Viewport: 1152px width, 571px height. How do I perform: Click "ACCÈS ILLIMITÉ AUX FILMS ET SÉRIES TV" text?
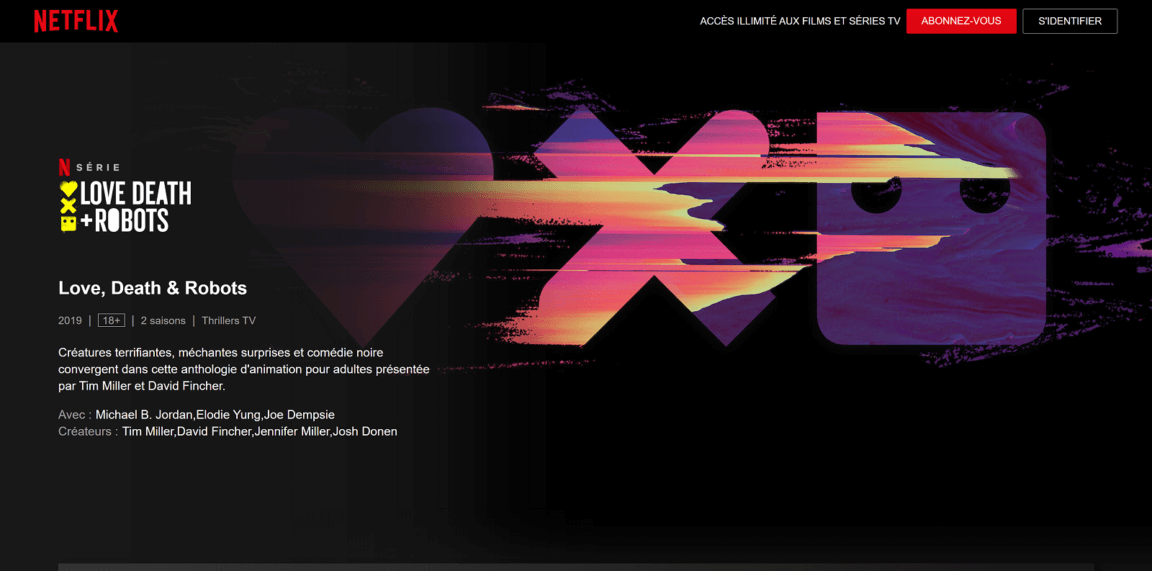(x=800, y=21)
